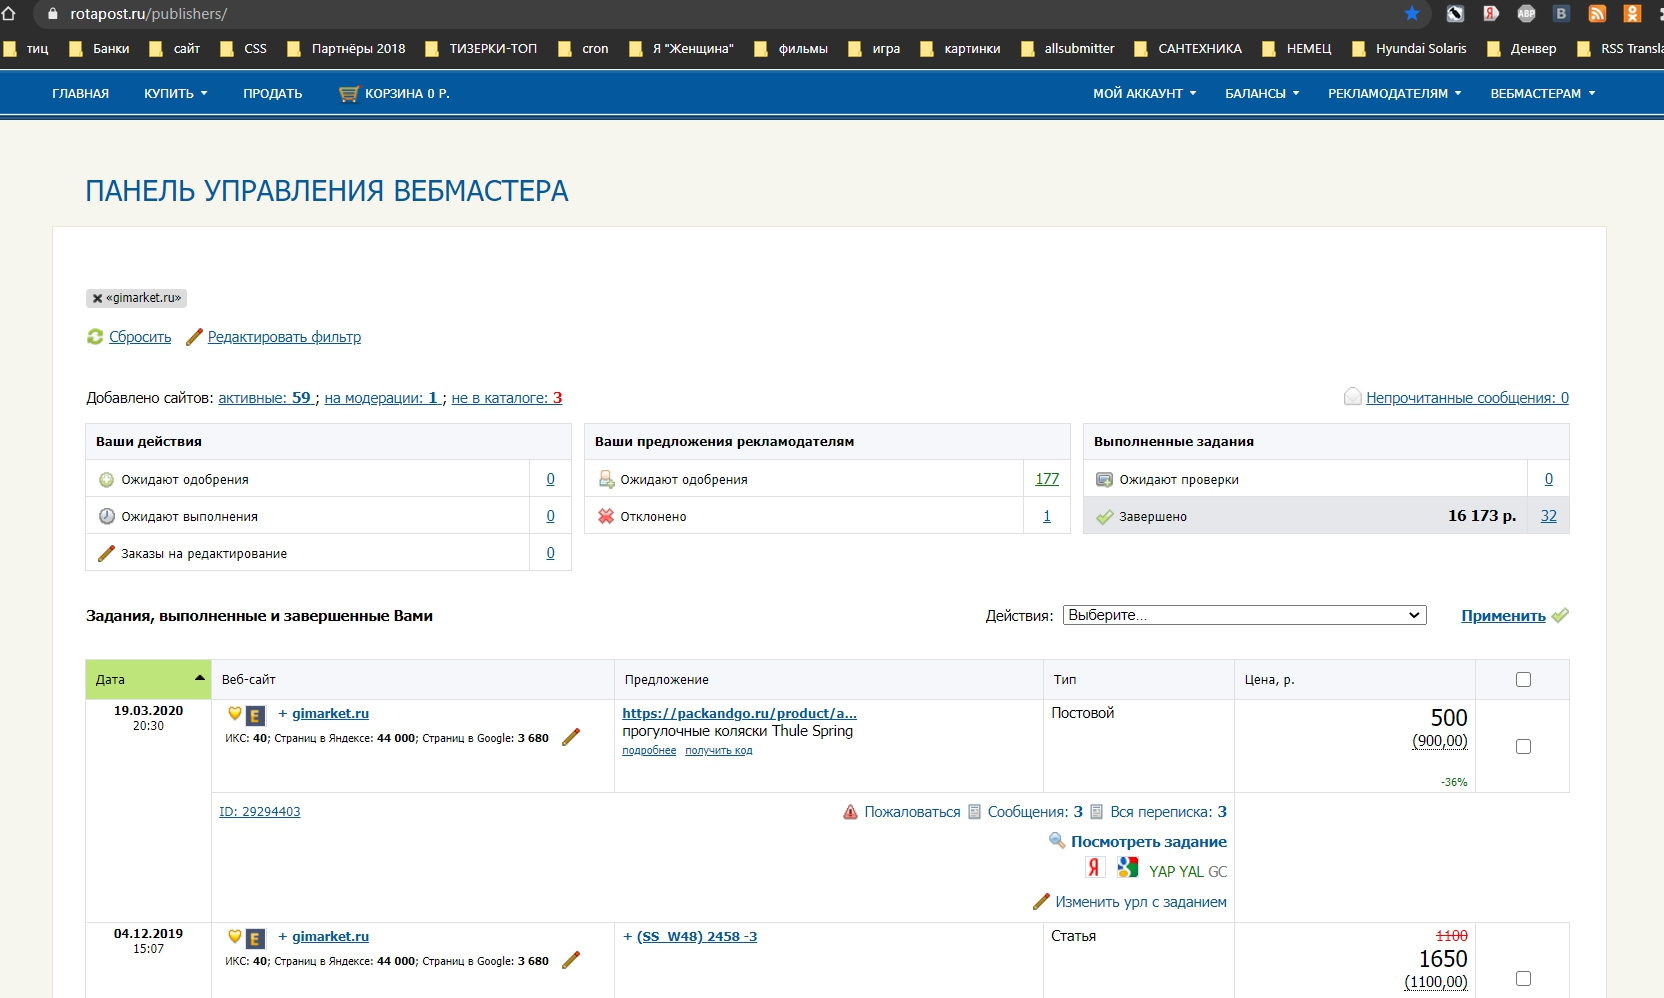Click the подробнее link under the offer

point(649,751)
